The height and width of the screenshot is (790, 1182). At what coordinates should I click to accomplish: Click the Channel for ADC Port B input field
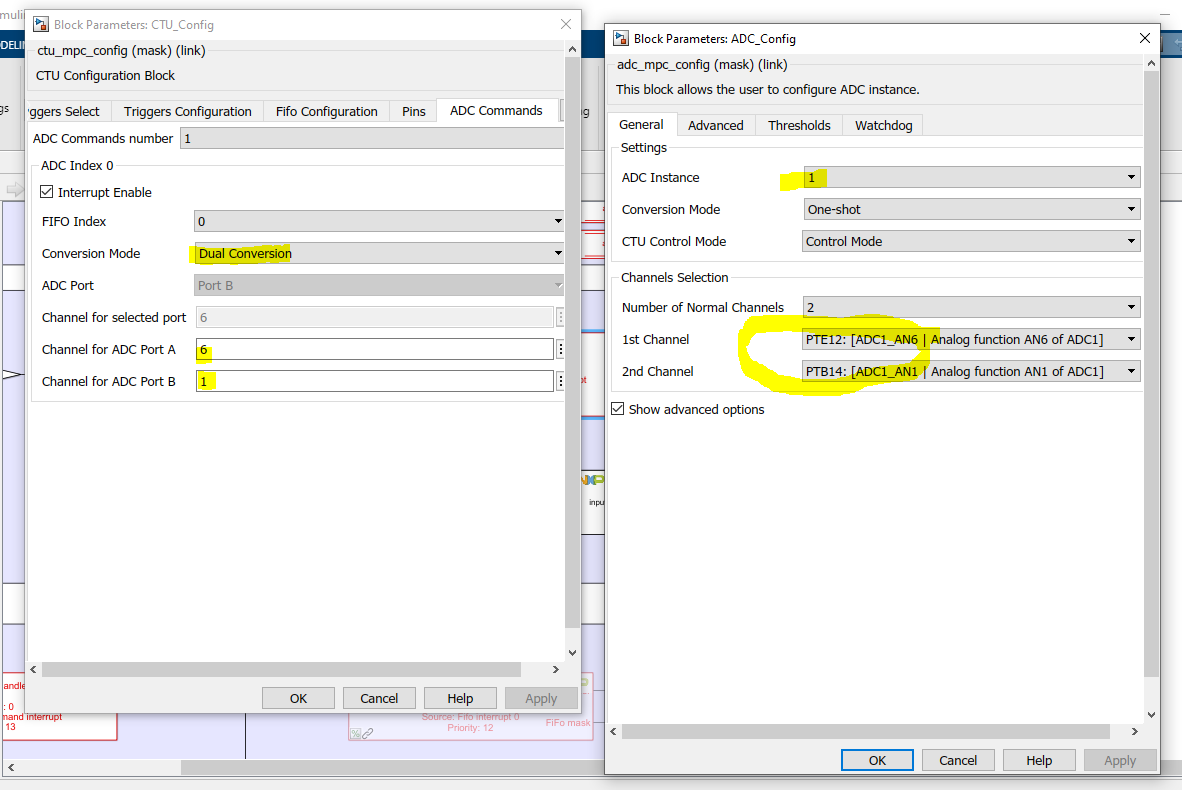pyautogui.click(x=370, y=380)
